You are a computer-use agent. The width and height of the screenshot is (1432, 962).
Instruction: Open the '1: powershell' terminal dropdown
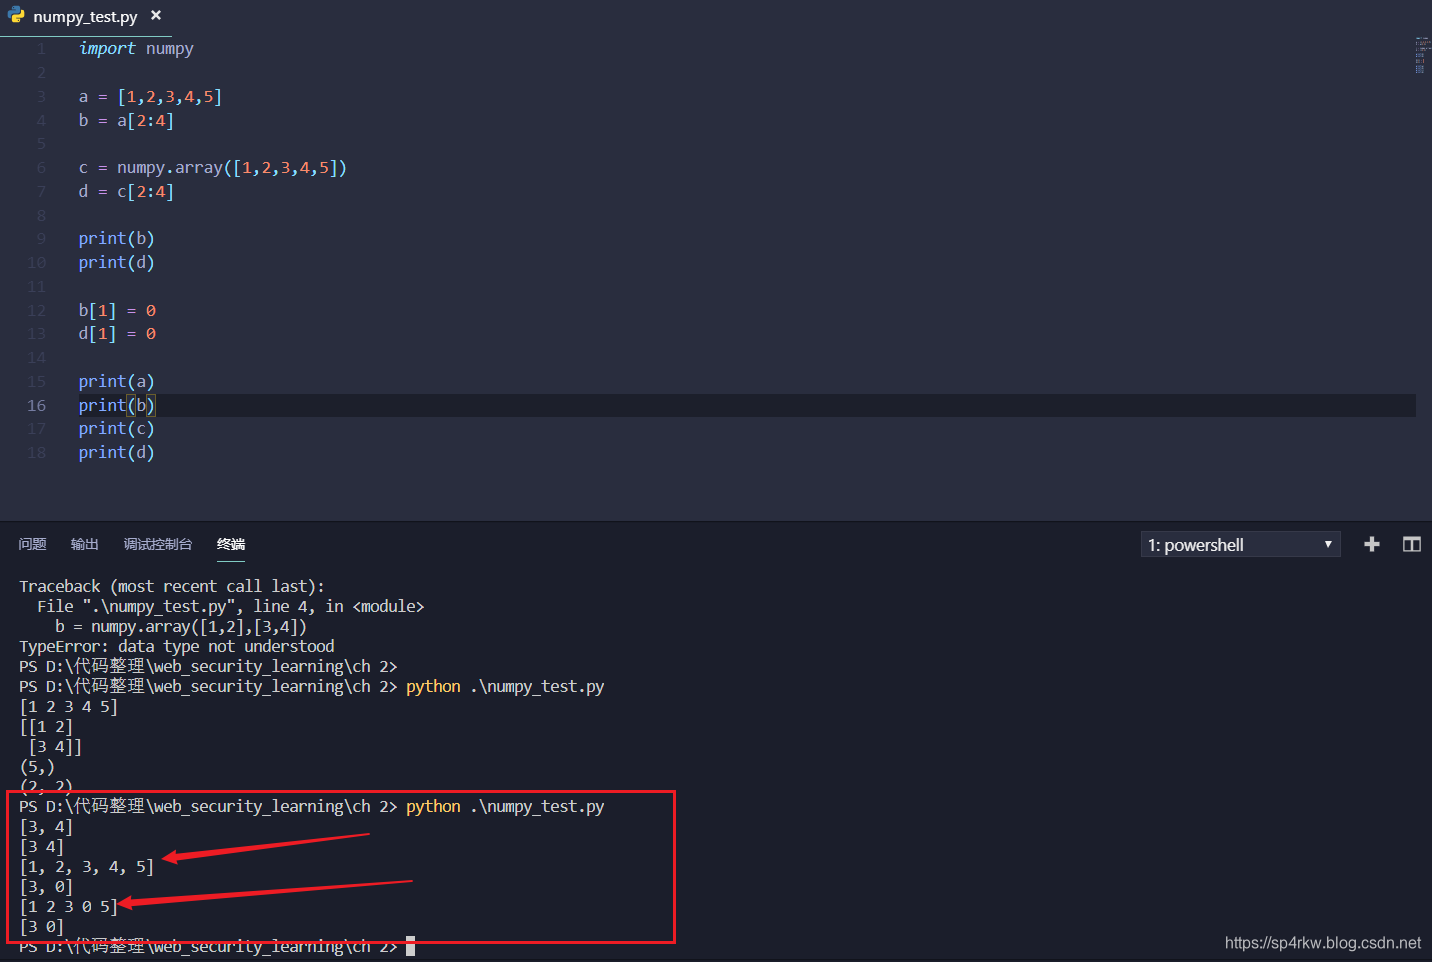(x=1240, y=545)
